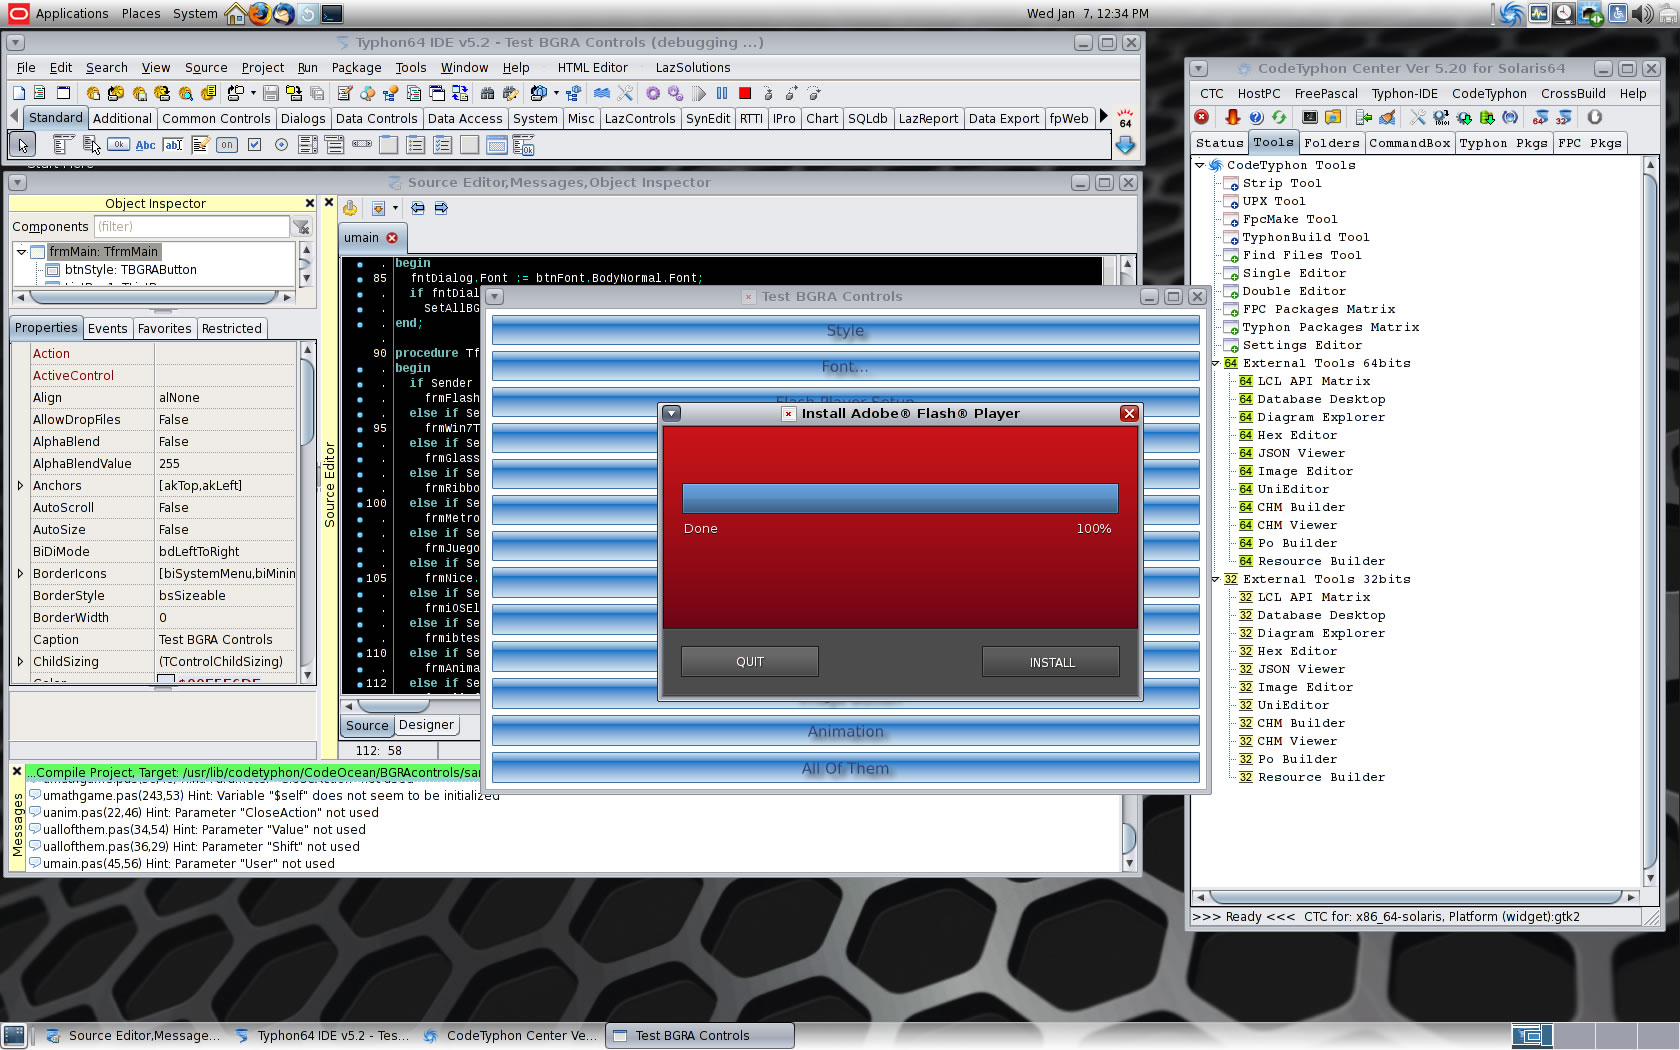1680x1050 pixels.
Task: Select the TMainMenu component icon
Action: 64,145
